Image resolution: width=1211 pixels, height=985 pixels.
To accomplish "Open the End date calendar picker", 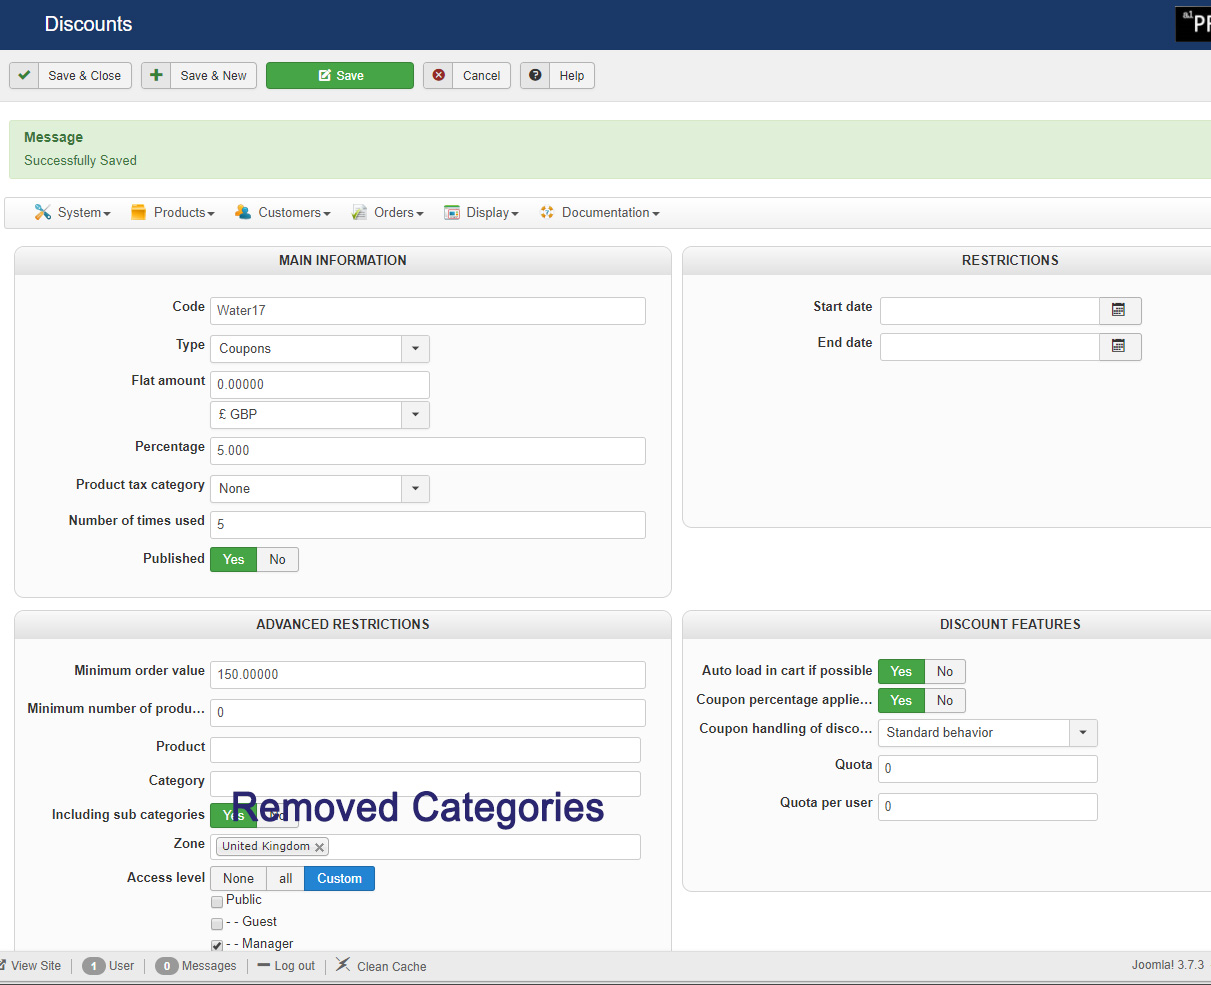I will (1119, 347).
